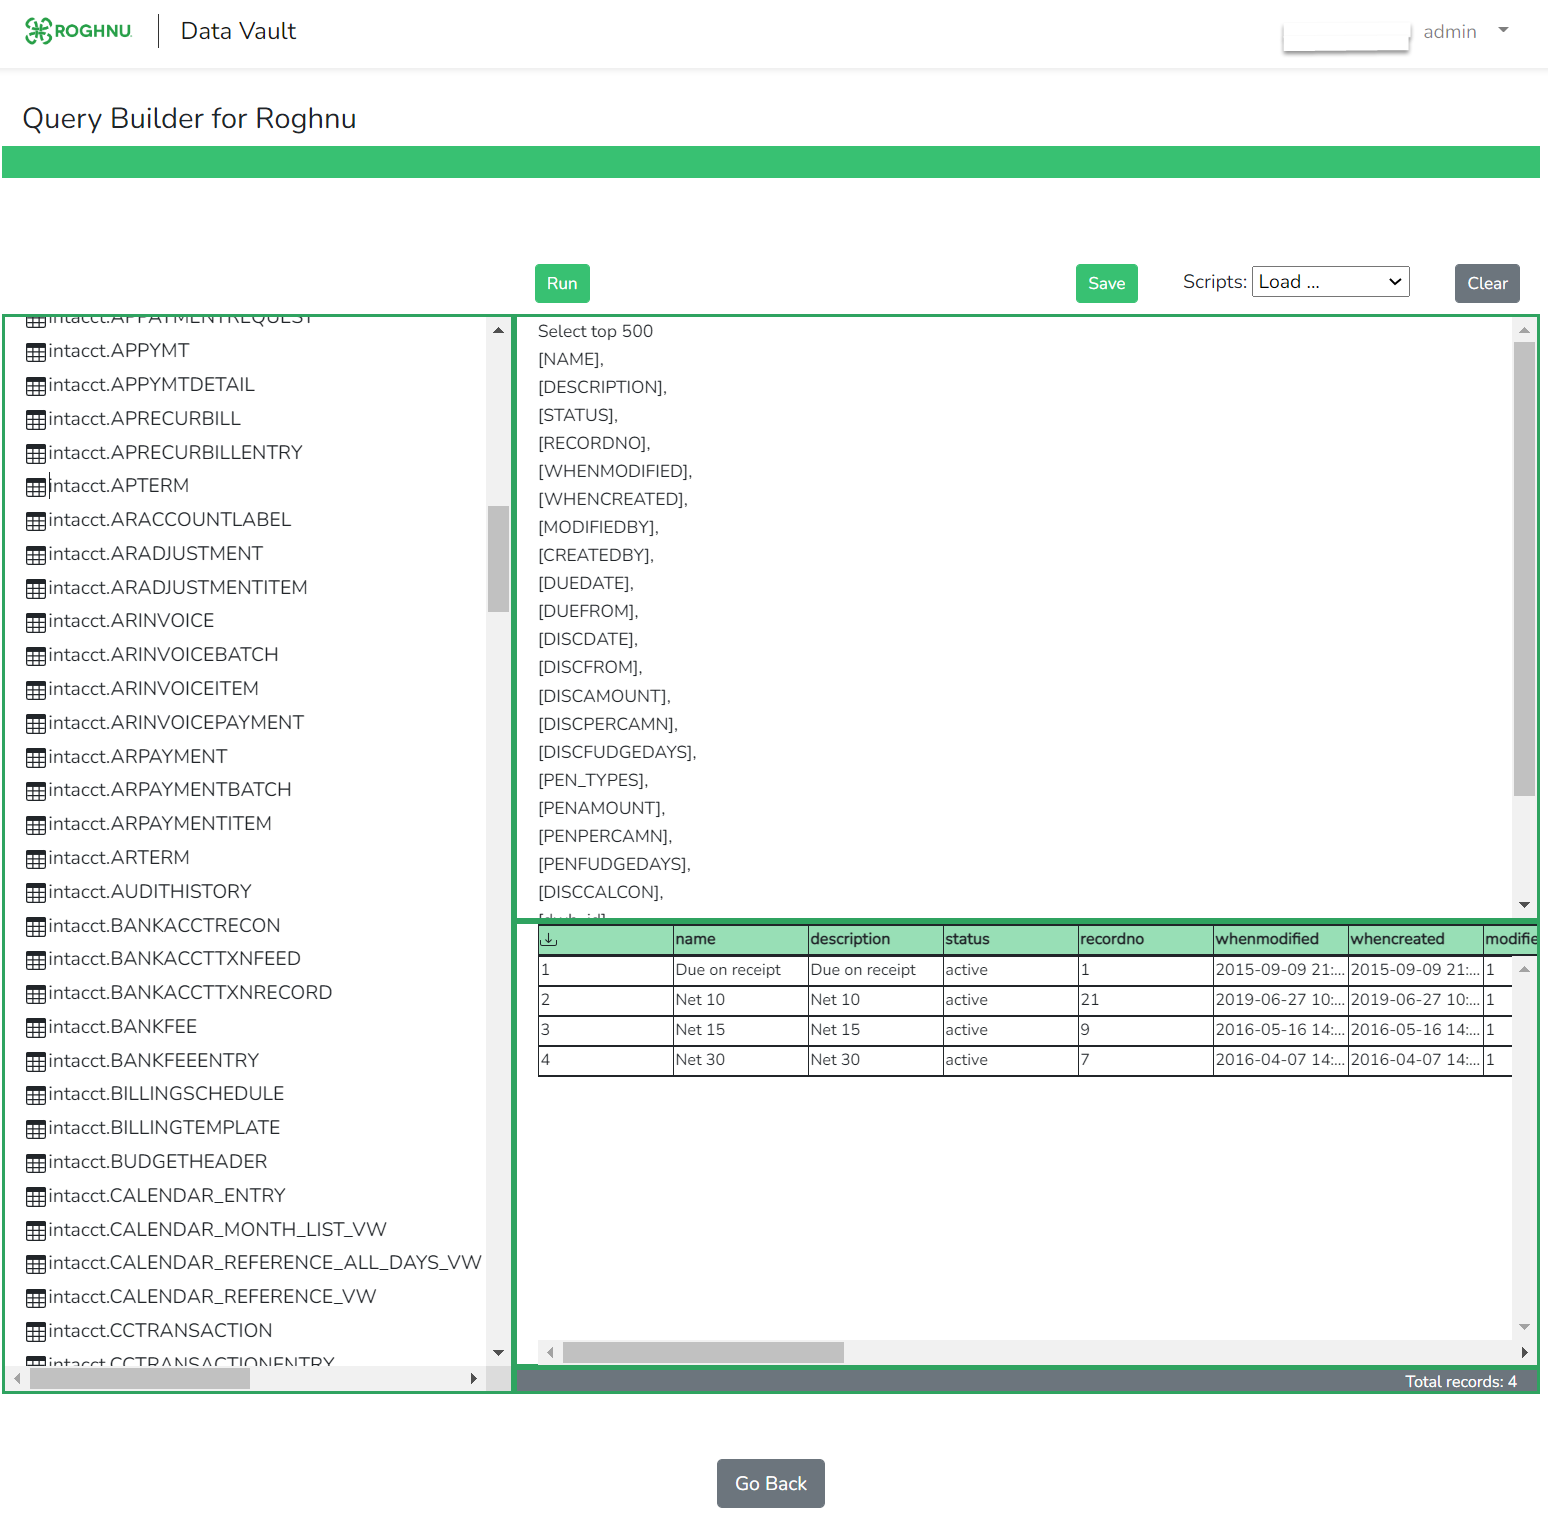Click the table icon beside intacct.APTERM
The image size is (1548, 1518).
[36, 487]
